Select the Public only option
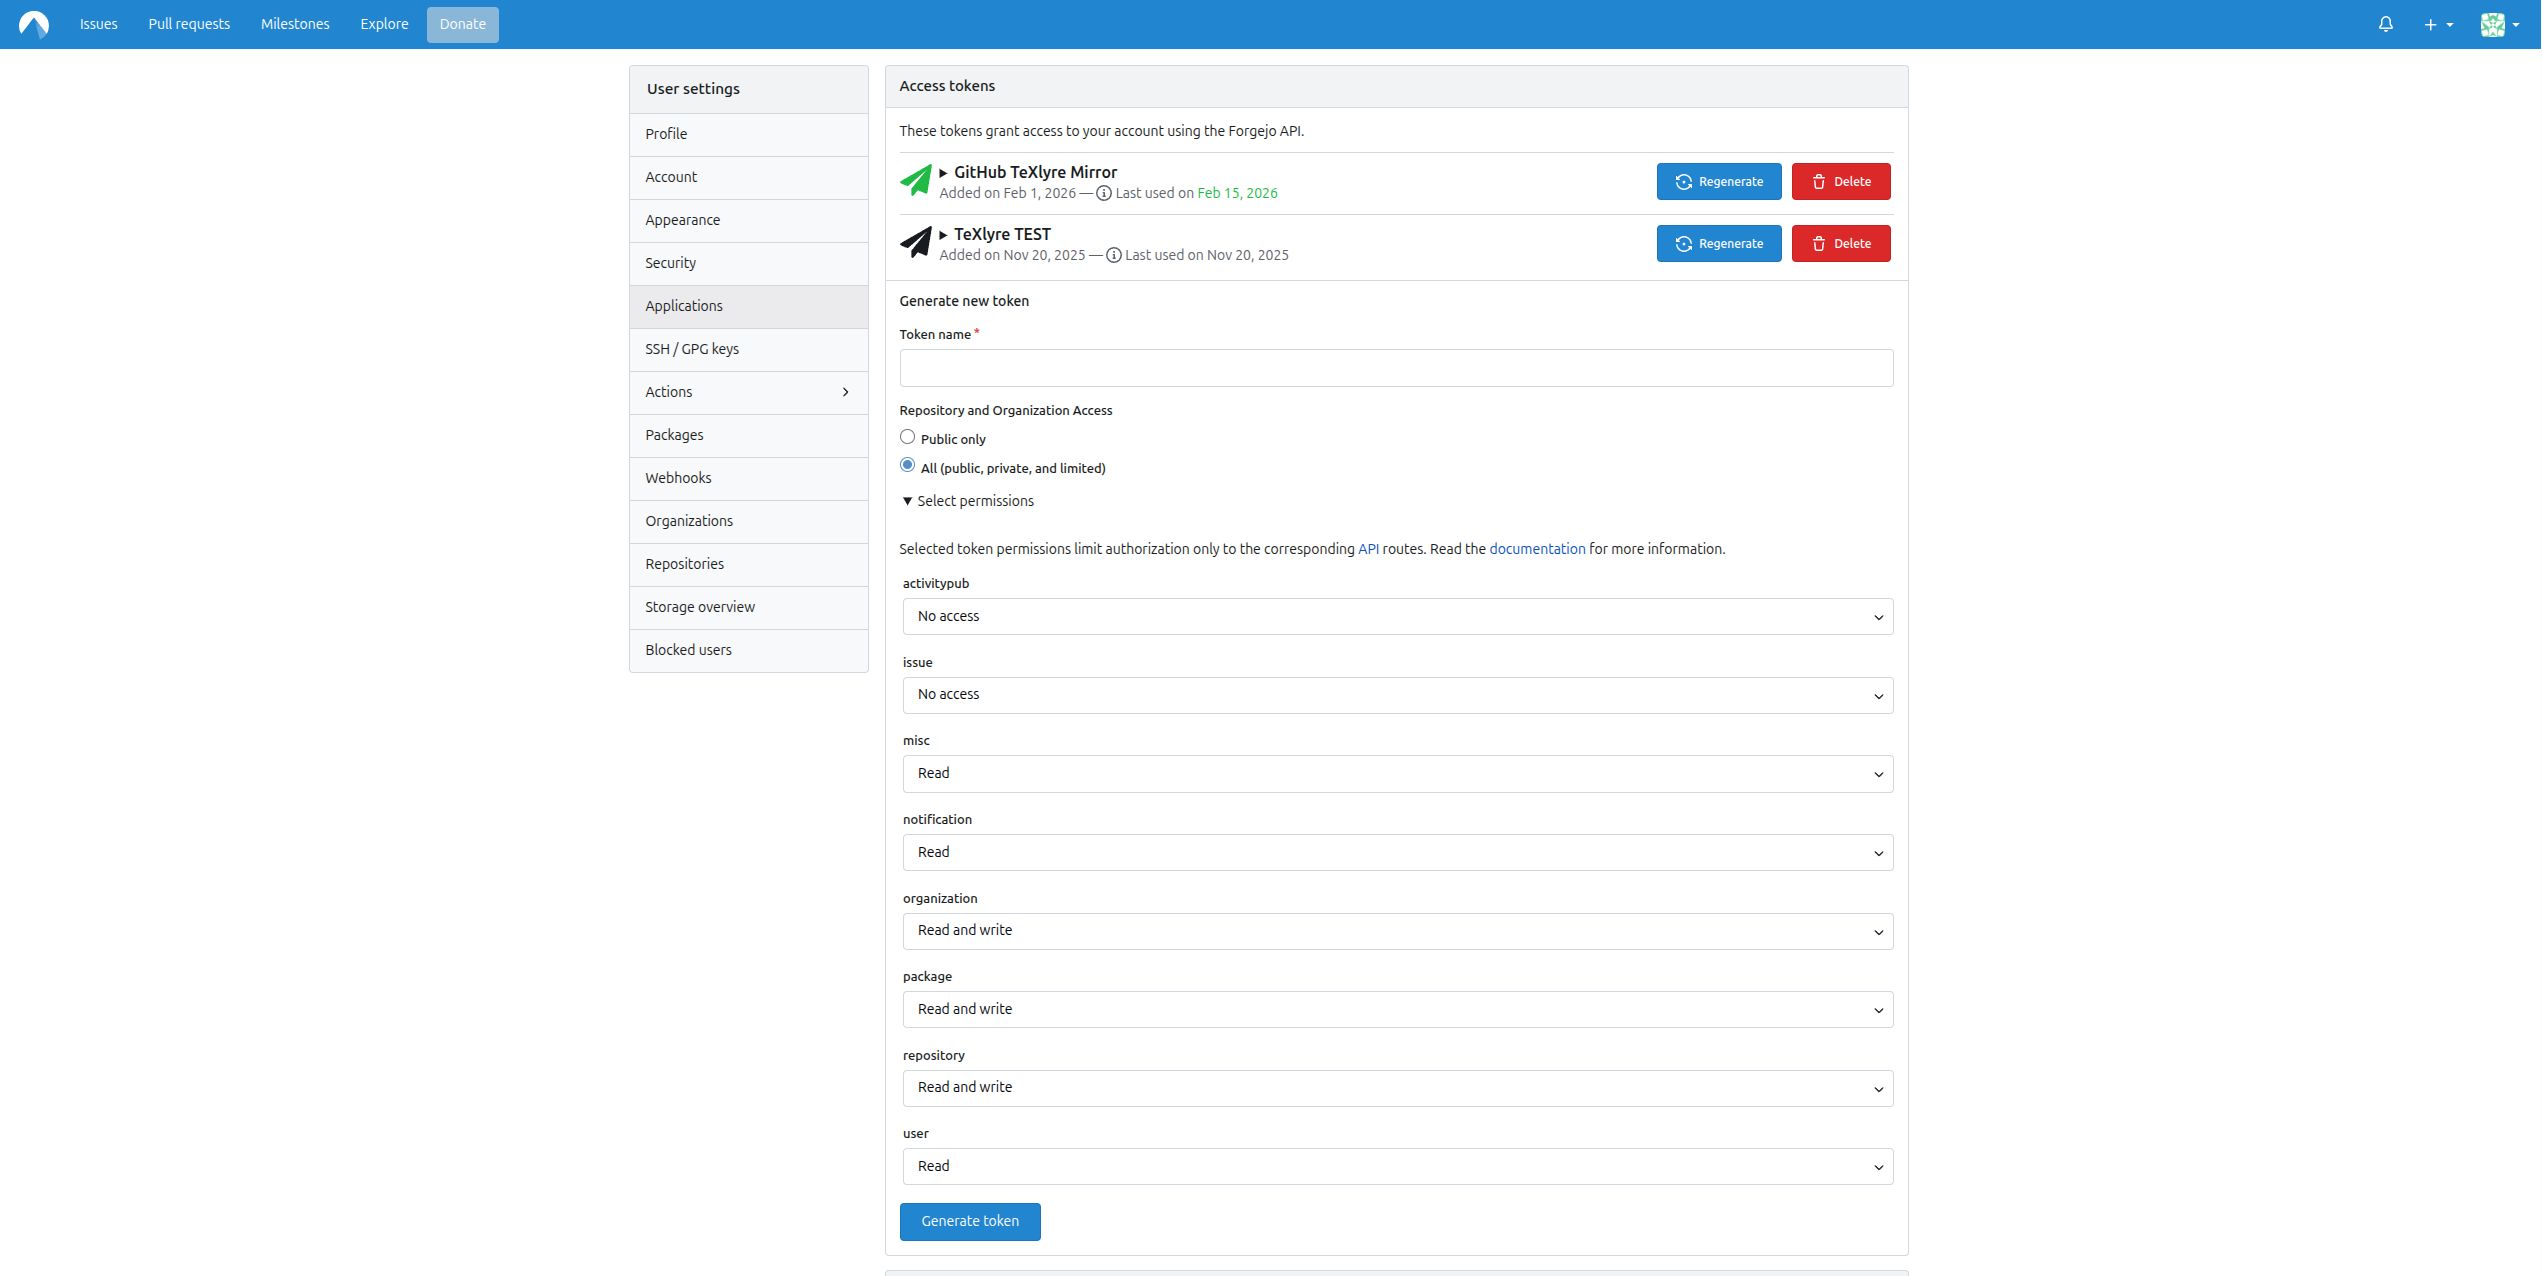The height and width of the screenshot is (1276, 2542). coord(907,436)
